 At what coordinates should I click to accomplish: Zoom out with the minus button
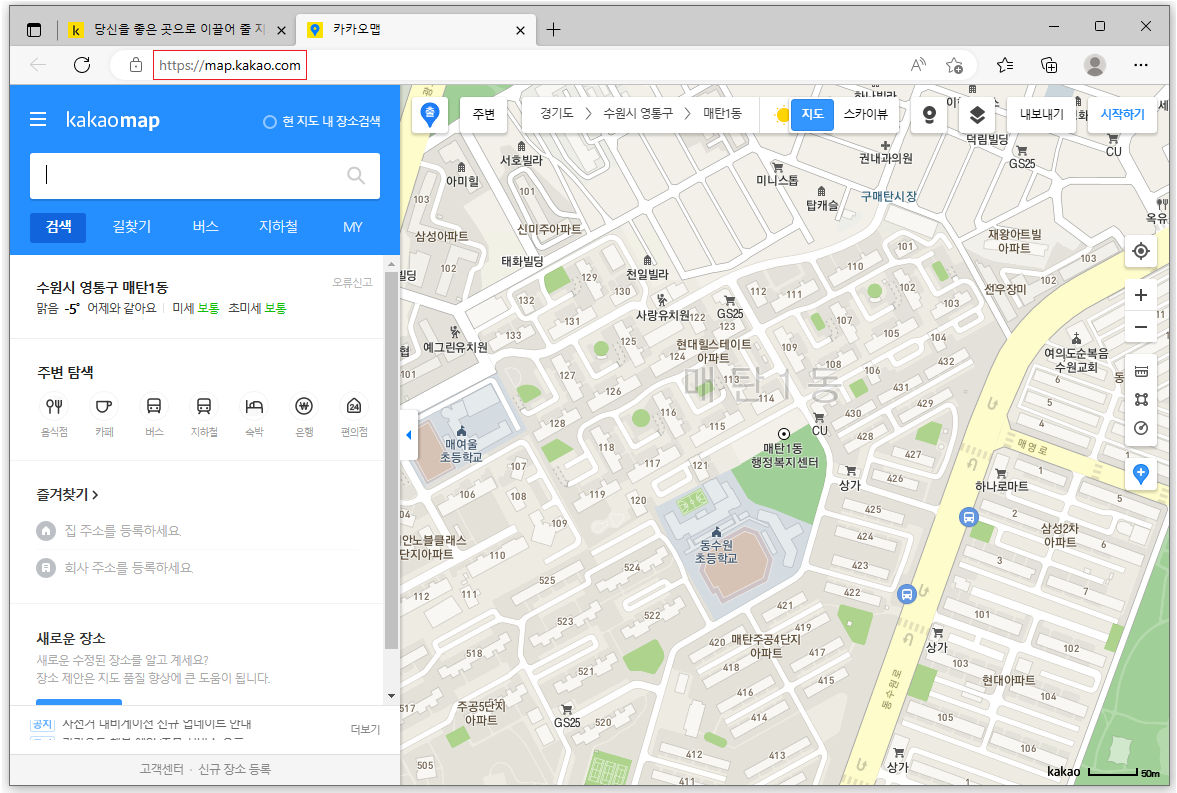(1141, 327)
